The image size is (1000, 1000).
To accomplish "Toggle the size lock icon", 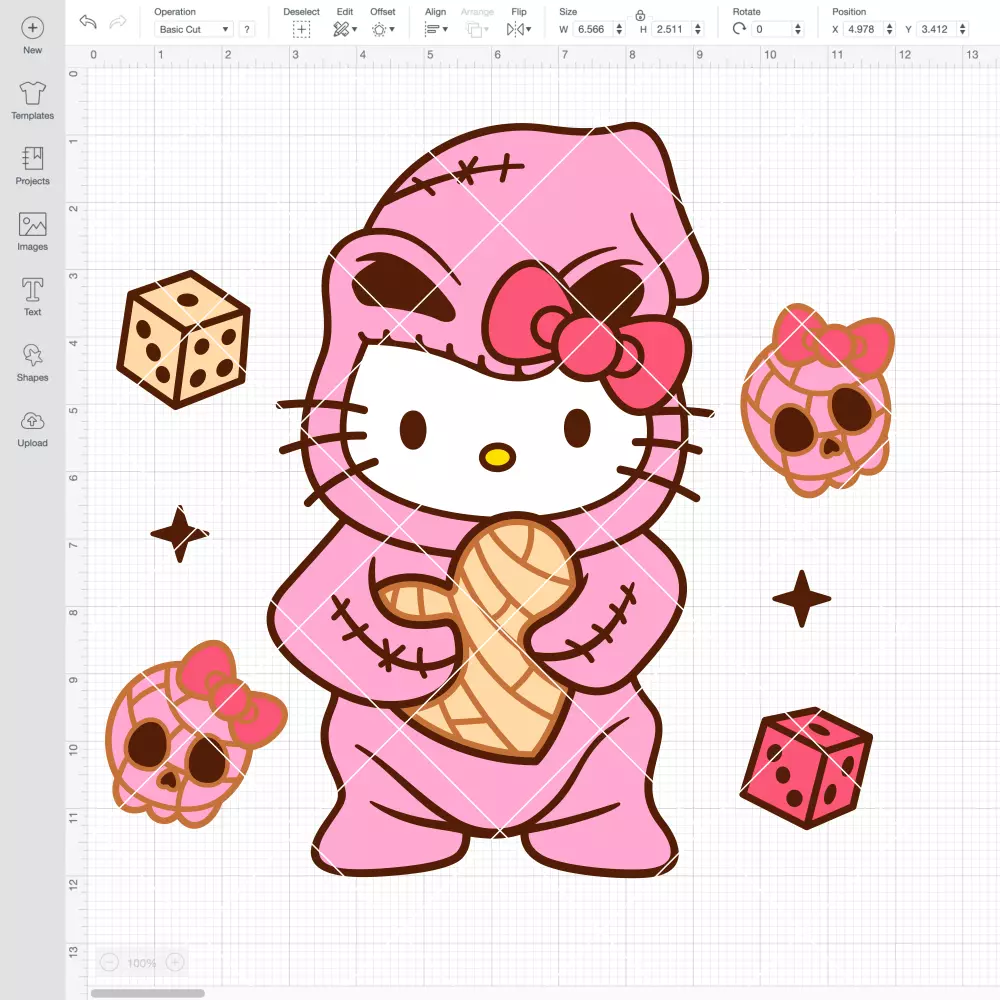I will click(x=640, y=15).
